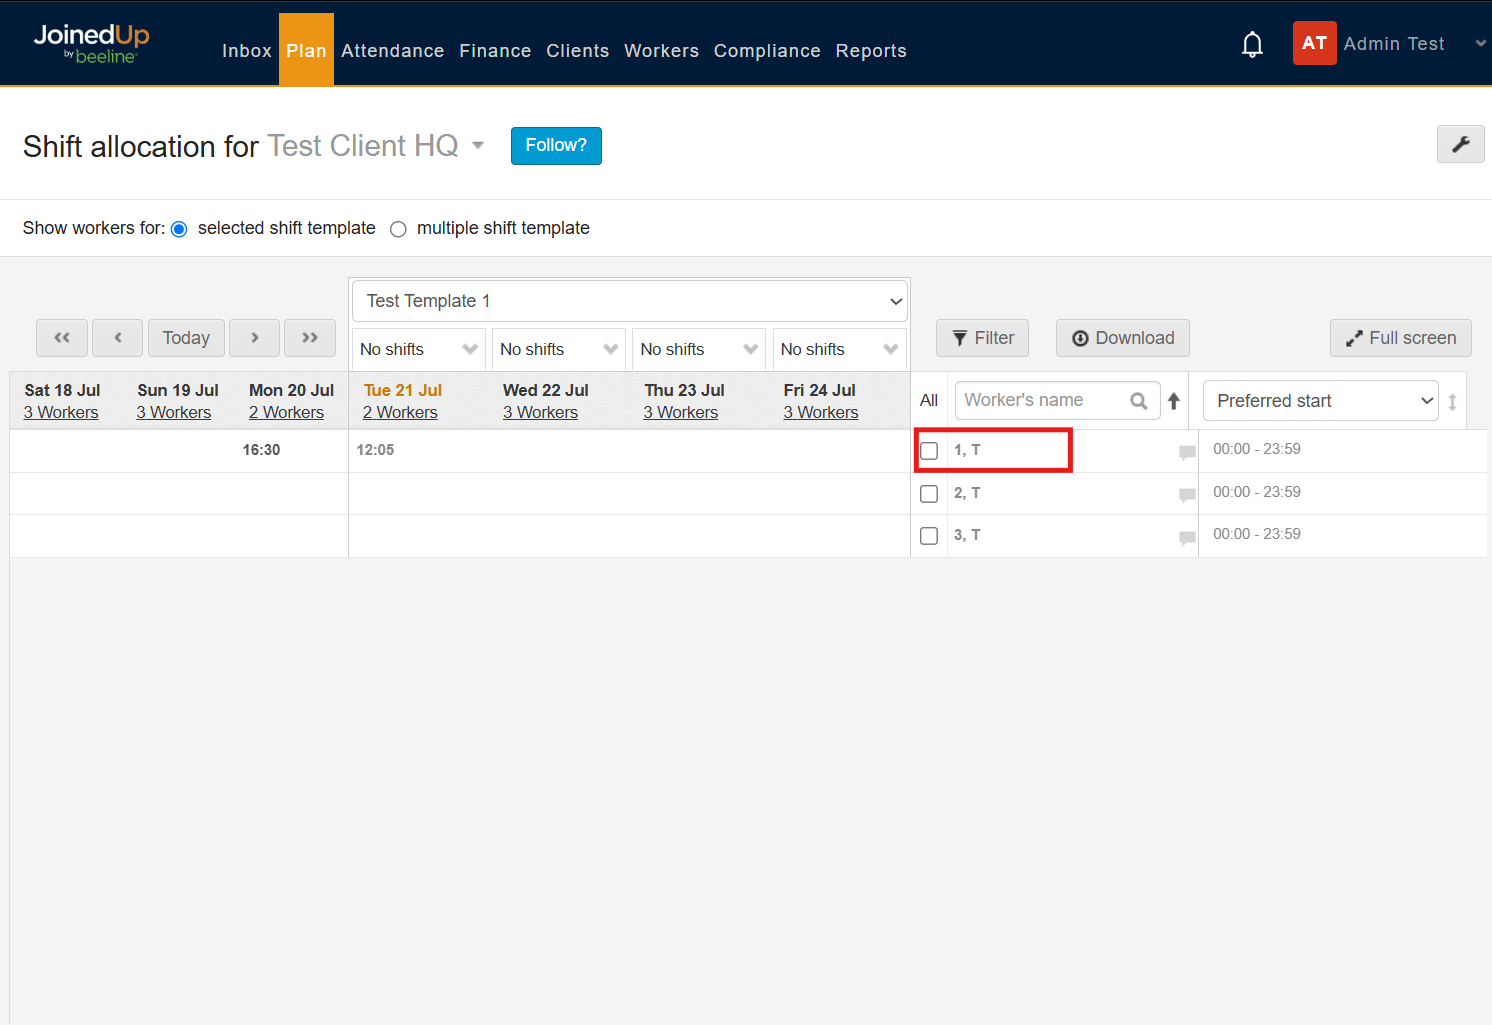Jump back with double-left arrow button
Image resolution: width=1492 pixels, height=1025 pixels.
[x=62, y=338]
